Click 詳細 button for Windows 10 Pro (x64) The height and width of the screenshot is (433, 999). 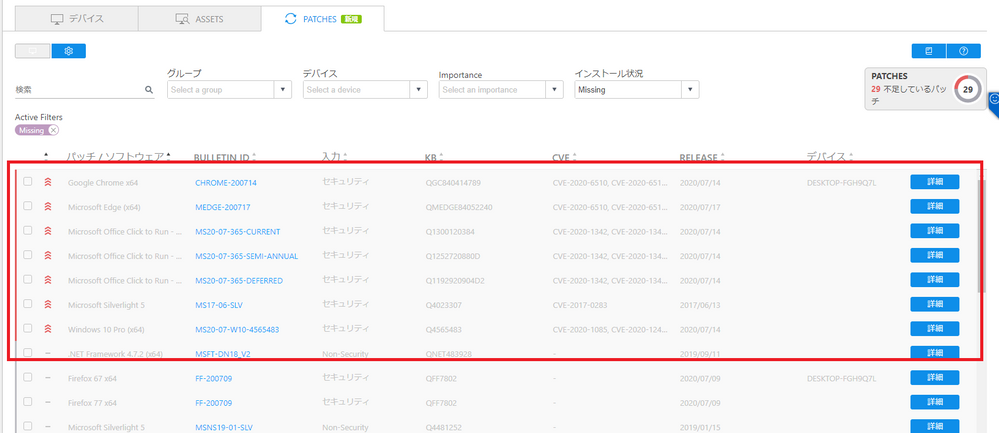(935, 328)
